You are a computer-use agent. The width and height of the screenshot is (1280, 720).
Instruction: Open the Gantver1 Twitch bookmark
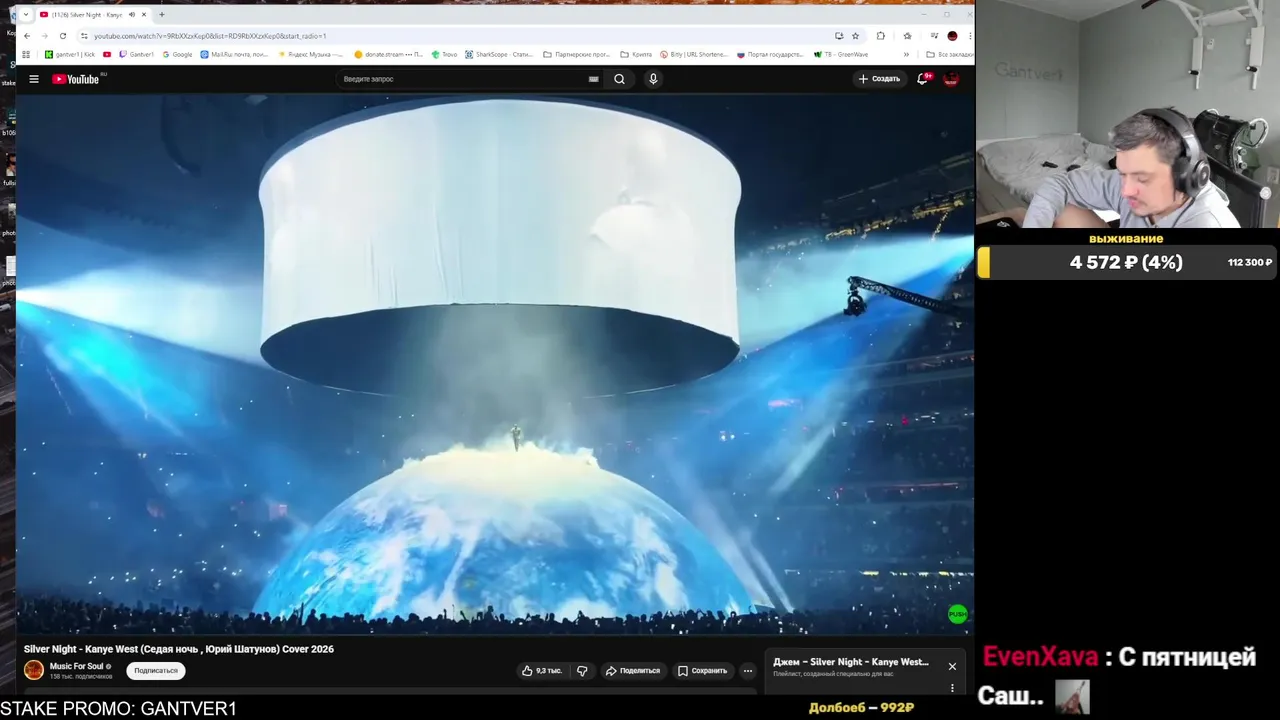(136, 54)
